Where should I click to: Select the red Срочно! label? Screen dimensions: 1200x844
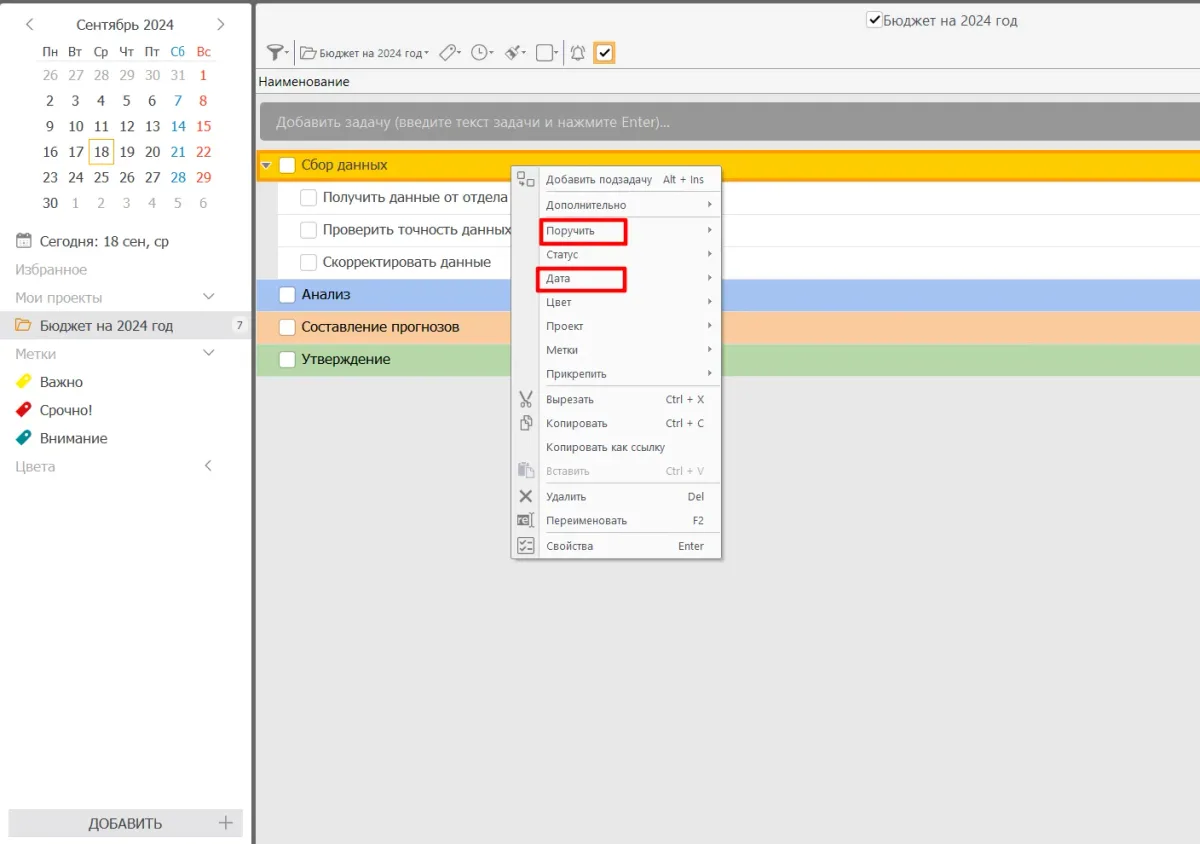[x=66, y=410]
